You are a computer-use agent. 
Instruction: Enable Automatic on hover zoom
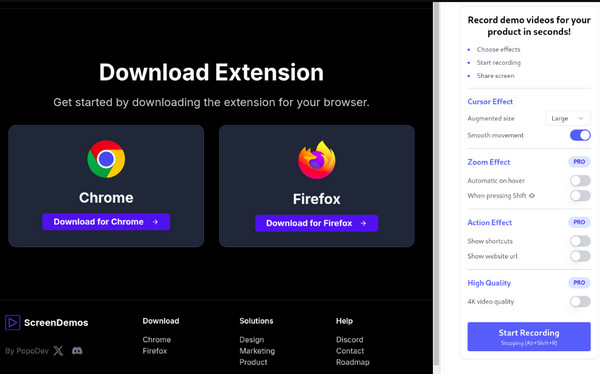(x=580, y=181)
